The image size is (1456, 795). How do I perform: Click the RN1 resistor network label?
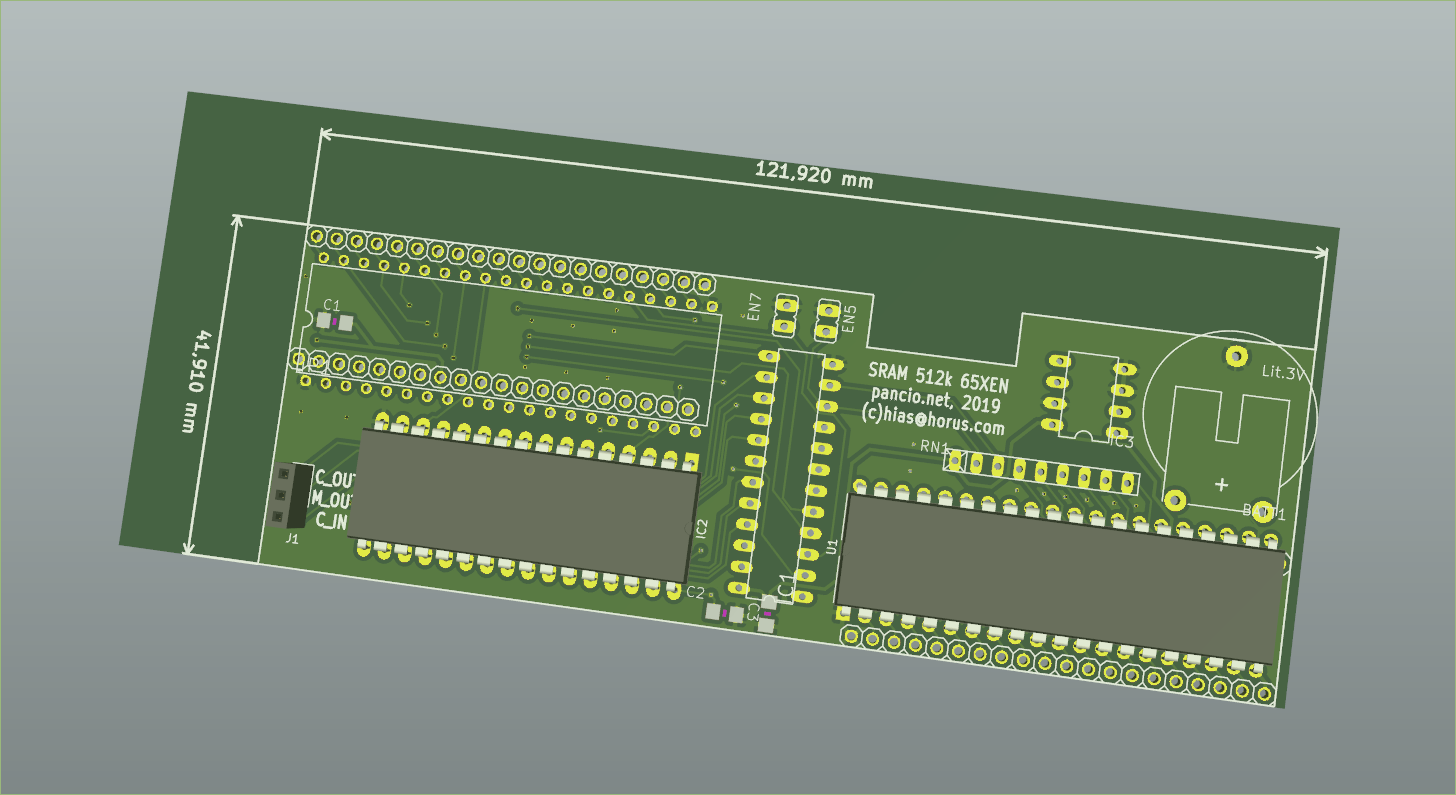pos(934,447)
